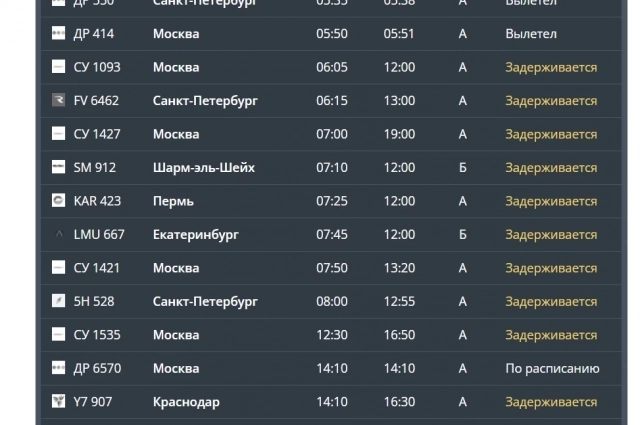The height and width of the screenshot is (425, 640).
Task: Click the airline logo beside ДР 414
Action: 57,34
